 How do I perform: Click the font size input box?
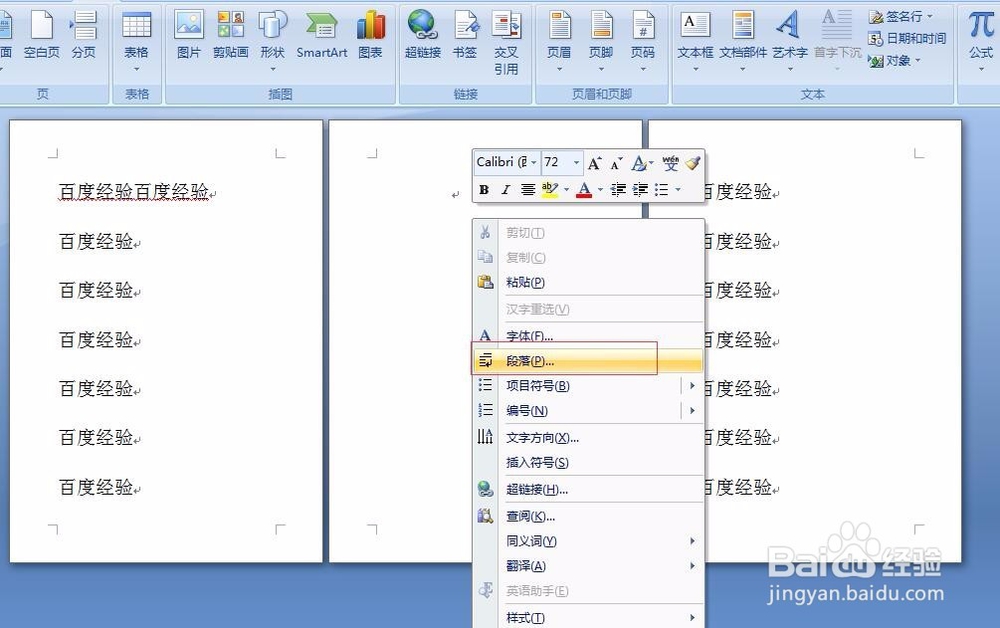click(x=553, y=162)
